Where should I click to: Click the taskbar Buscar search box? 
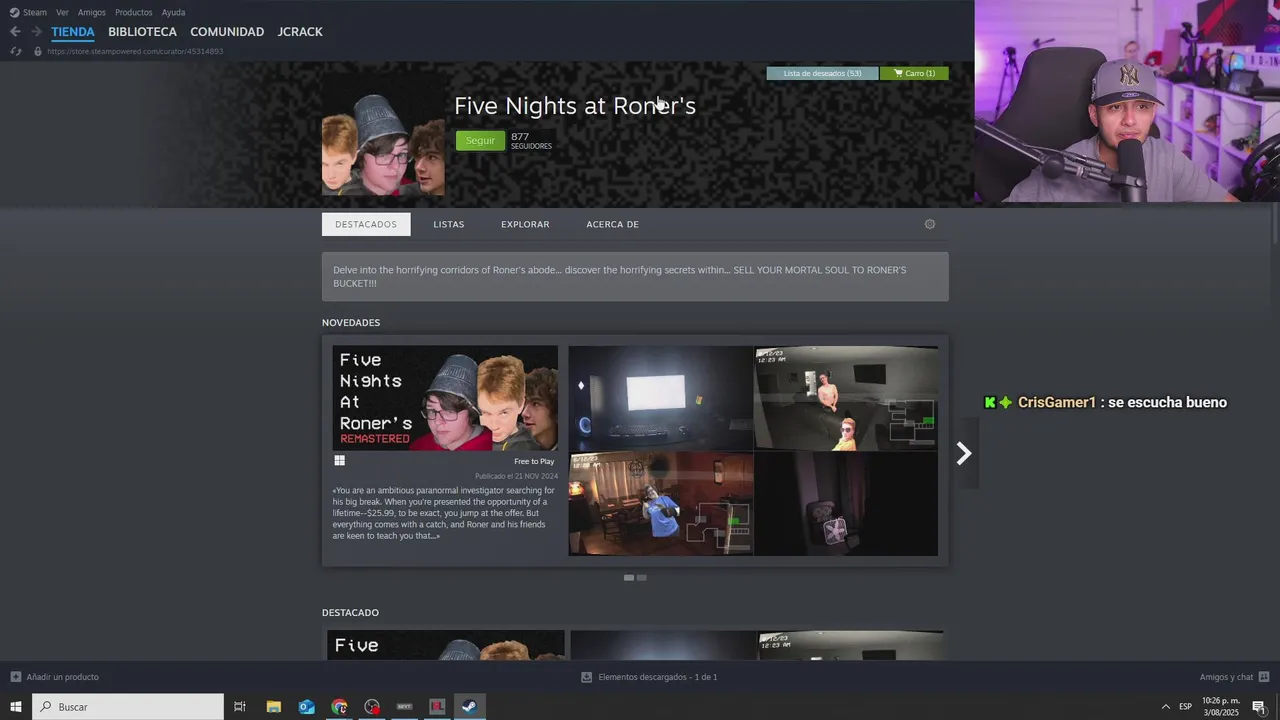point(128,707)
